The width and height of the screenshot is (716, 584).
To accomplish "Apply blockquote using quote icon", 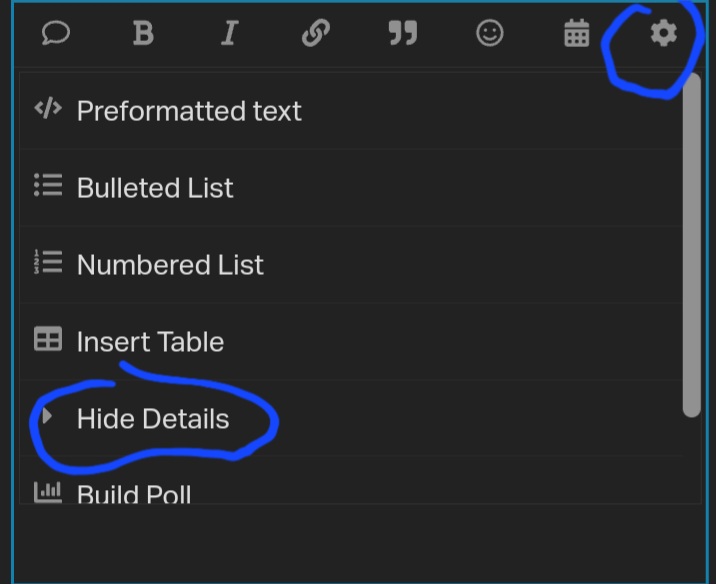I will pos(402,34).
